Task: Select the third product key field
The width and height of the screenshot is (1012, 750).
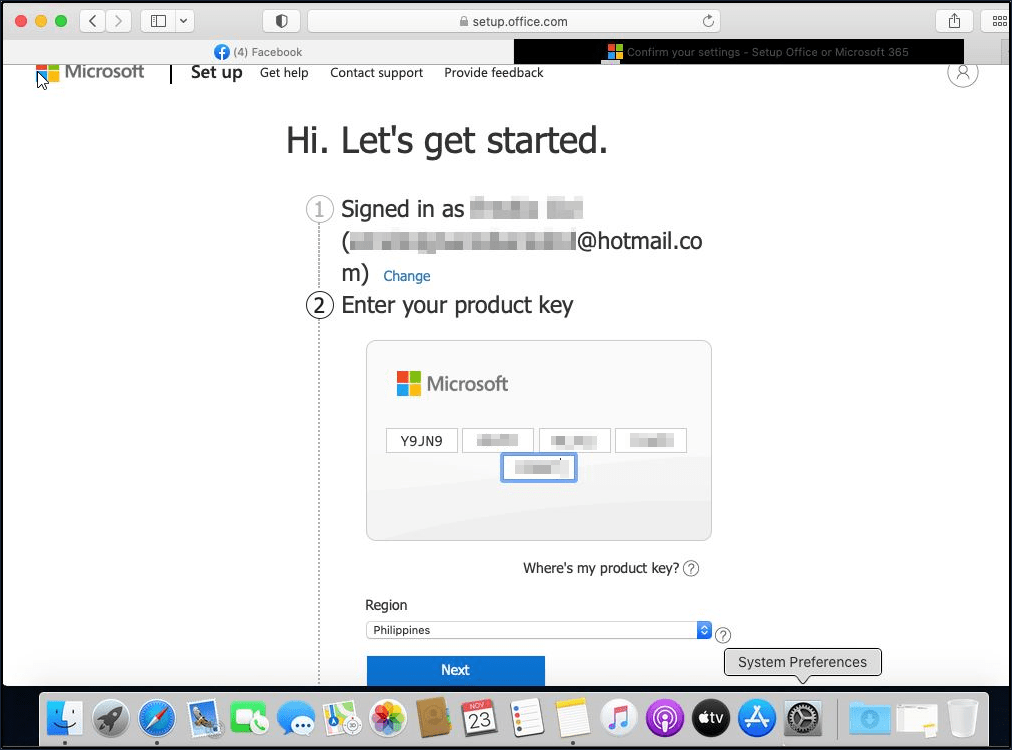Action: pos(574,441)
